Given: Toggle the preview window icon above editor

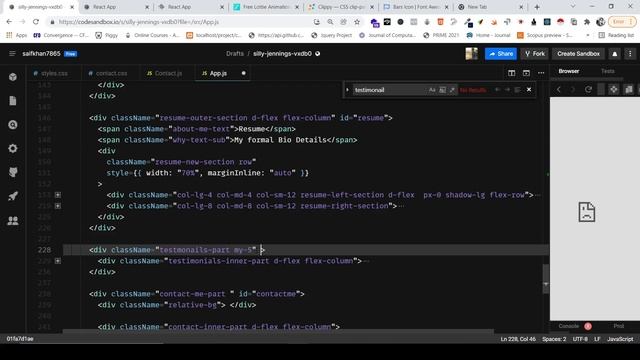Looking at the screenshot, I should pos(526,73).
